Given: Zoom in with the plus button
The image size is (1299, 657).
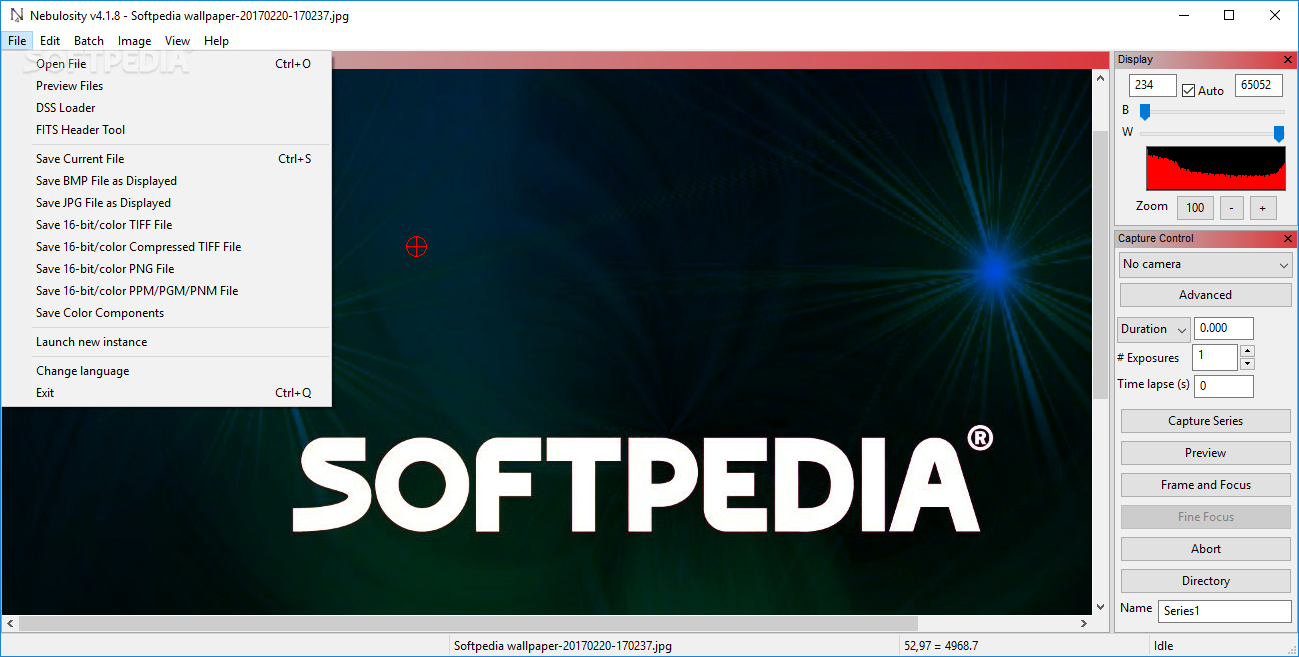Looking at the screenshot, I should (1262, 208).
